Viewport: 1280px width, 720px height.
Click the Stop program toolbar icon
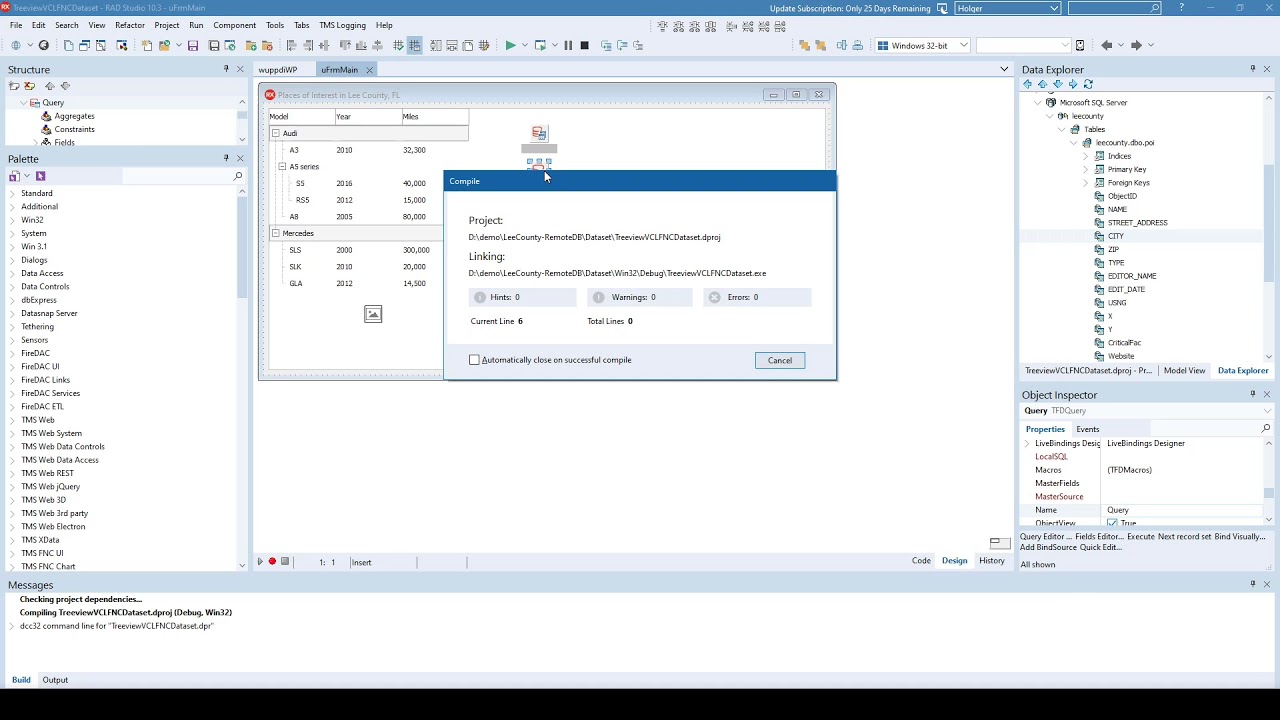point(585,45)
